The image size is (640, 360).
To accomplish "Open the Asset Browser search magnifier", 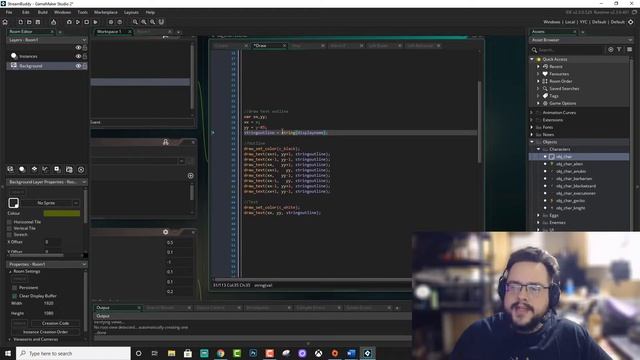I will click(x=534, y=50).
